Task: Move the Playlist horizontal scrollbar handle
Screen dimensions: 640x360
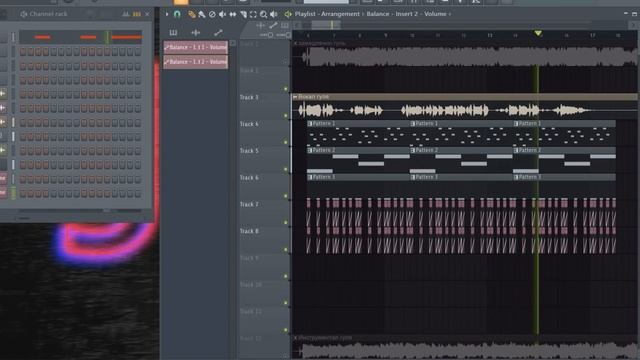Action: [326, 25]
